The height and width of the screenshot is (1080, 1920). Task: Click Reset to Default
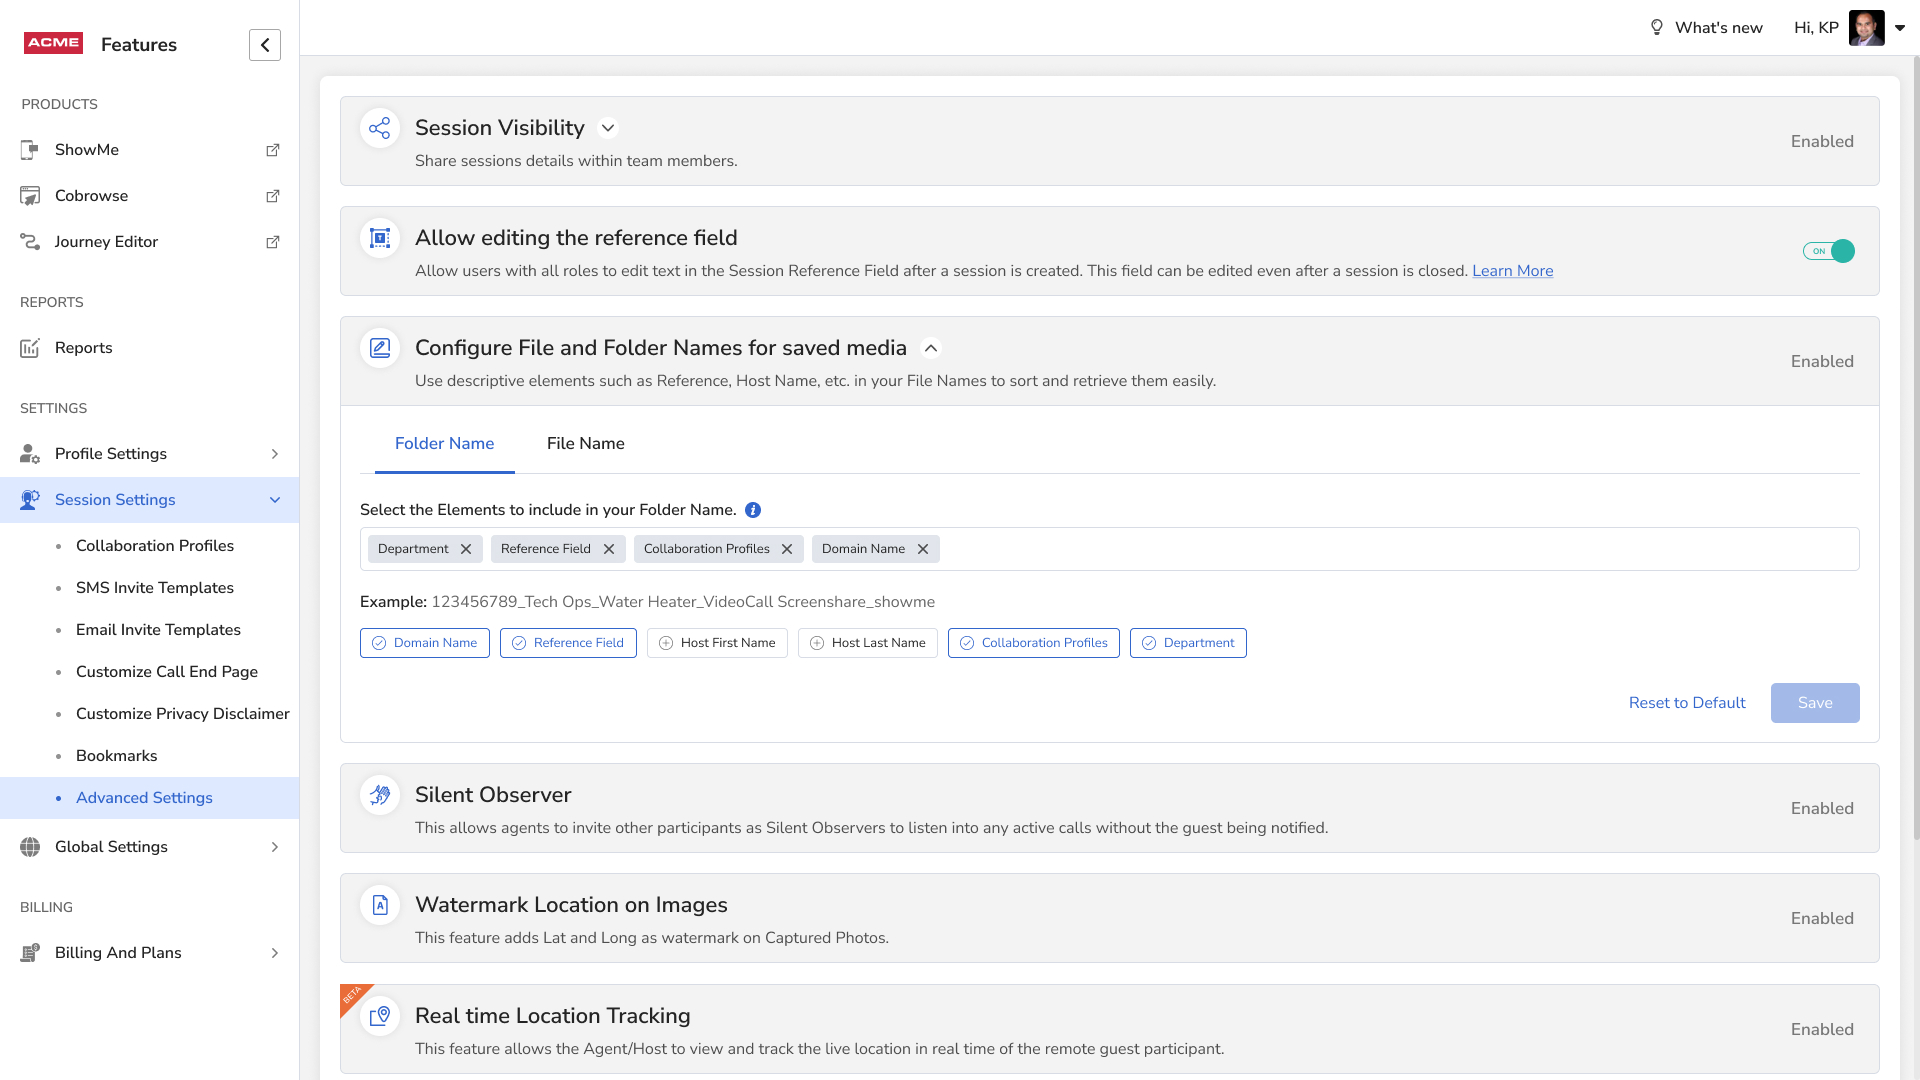pyautogui.click(x=1687, y=703)
